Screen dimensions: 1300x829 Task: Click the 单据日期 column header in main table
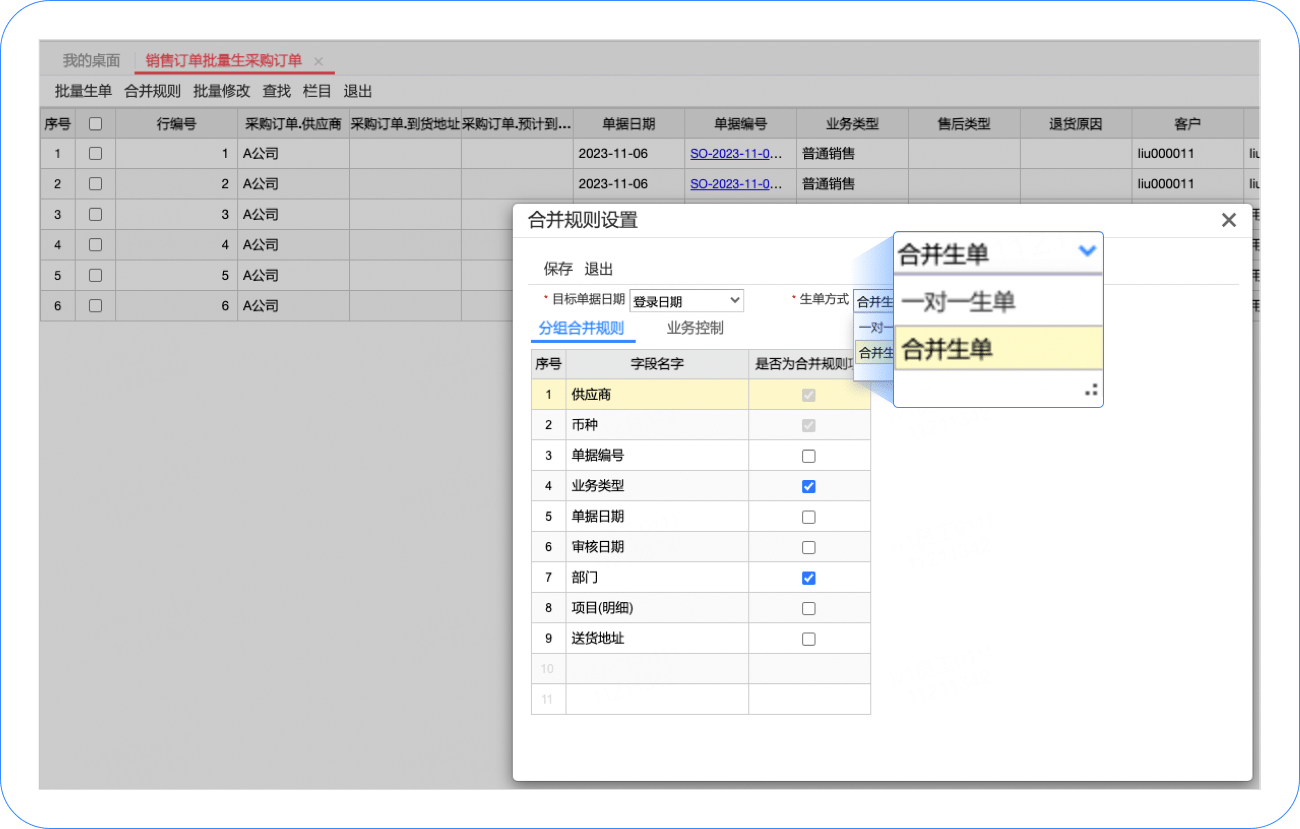click(x=629, y=124)
